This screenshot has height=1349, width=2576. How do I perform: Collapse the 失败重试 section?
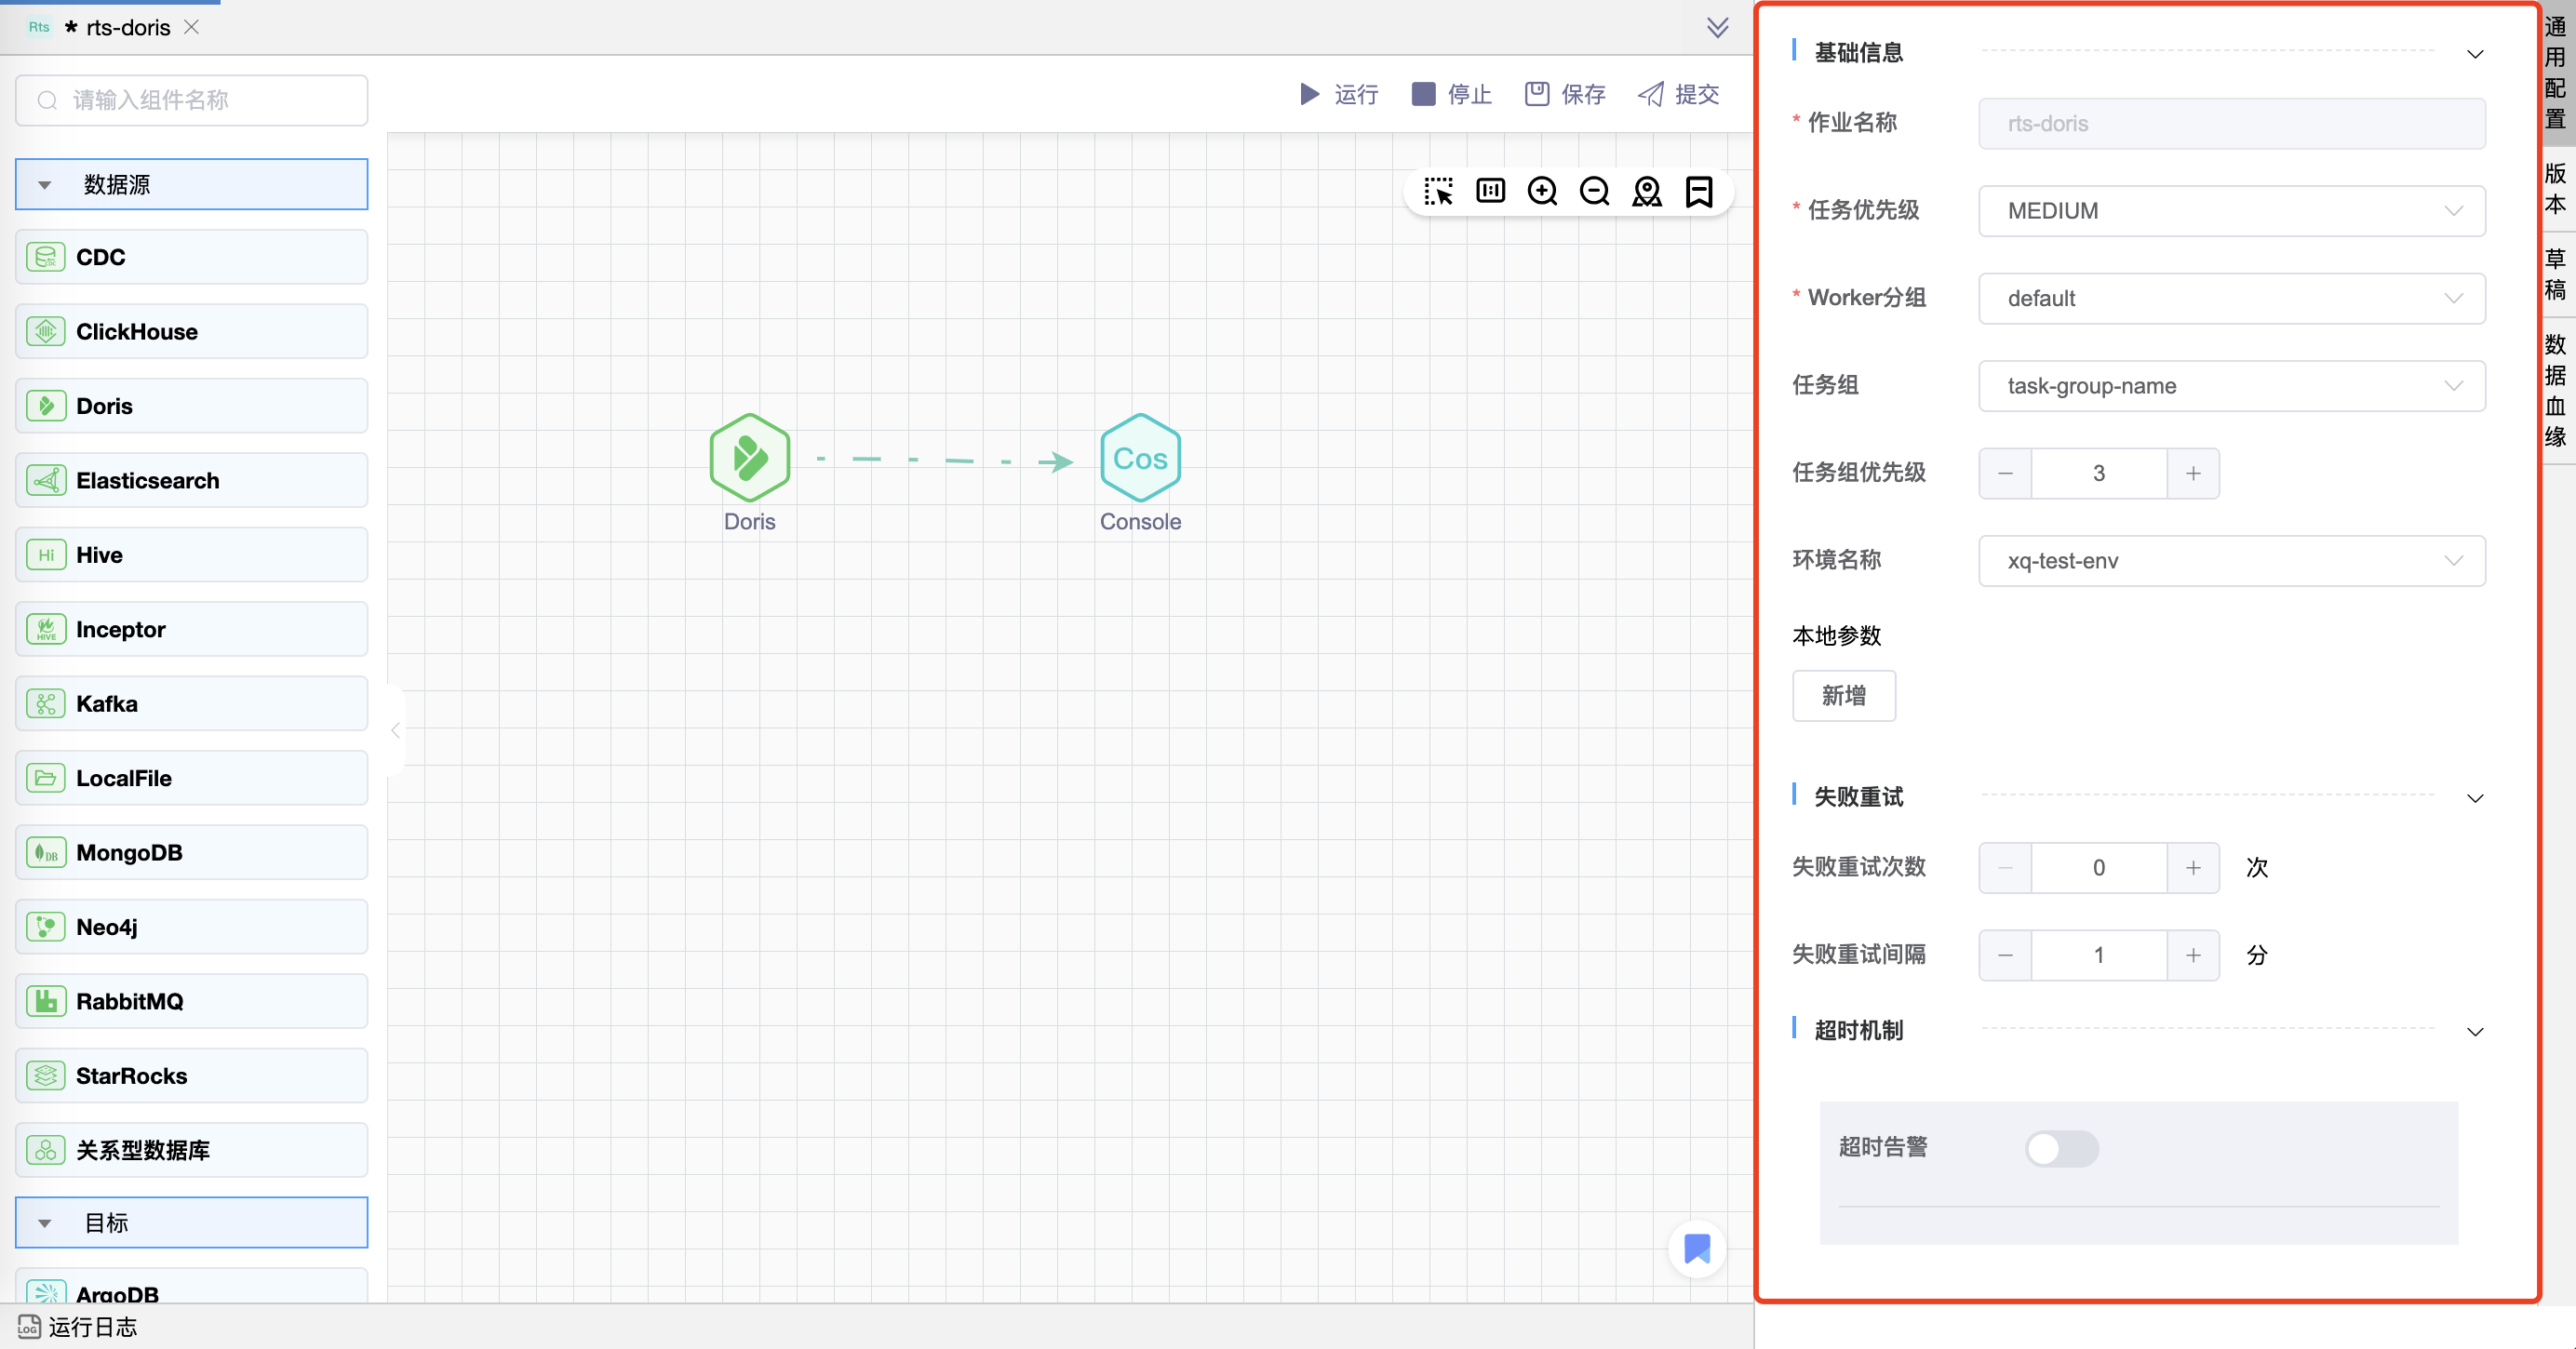pos(2474,798)
